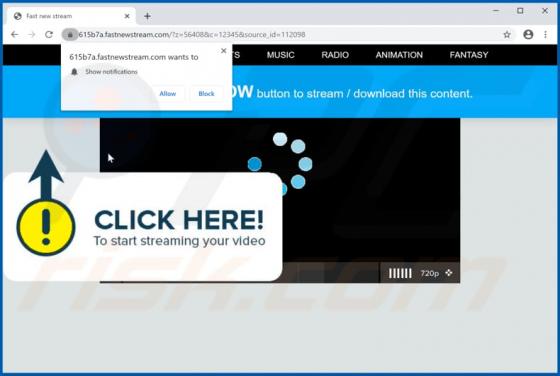Viewport: 560px width, 376px height.
Task: Open the ANIMATION menu item
Action: click(399, 55)
